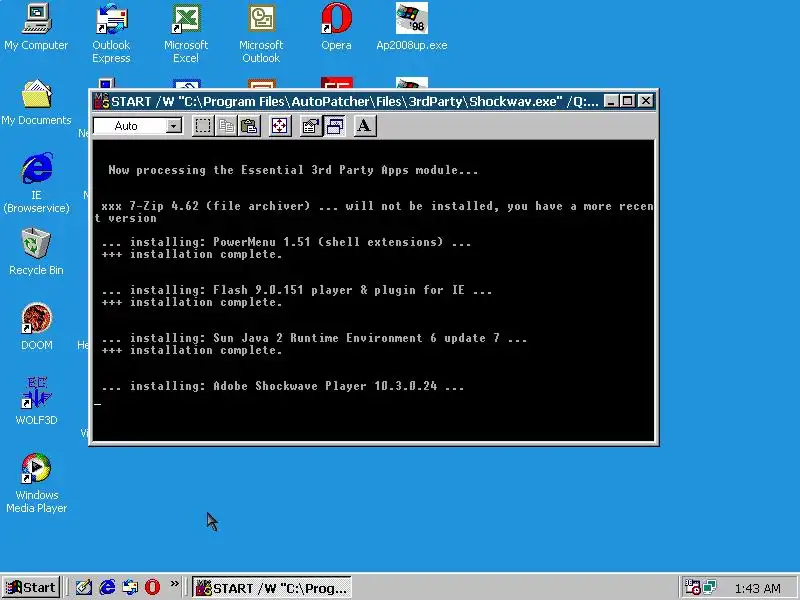Screen dimensions: 800x600
Task: Open the Start menu
Action: tap(31, 587)
